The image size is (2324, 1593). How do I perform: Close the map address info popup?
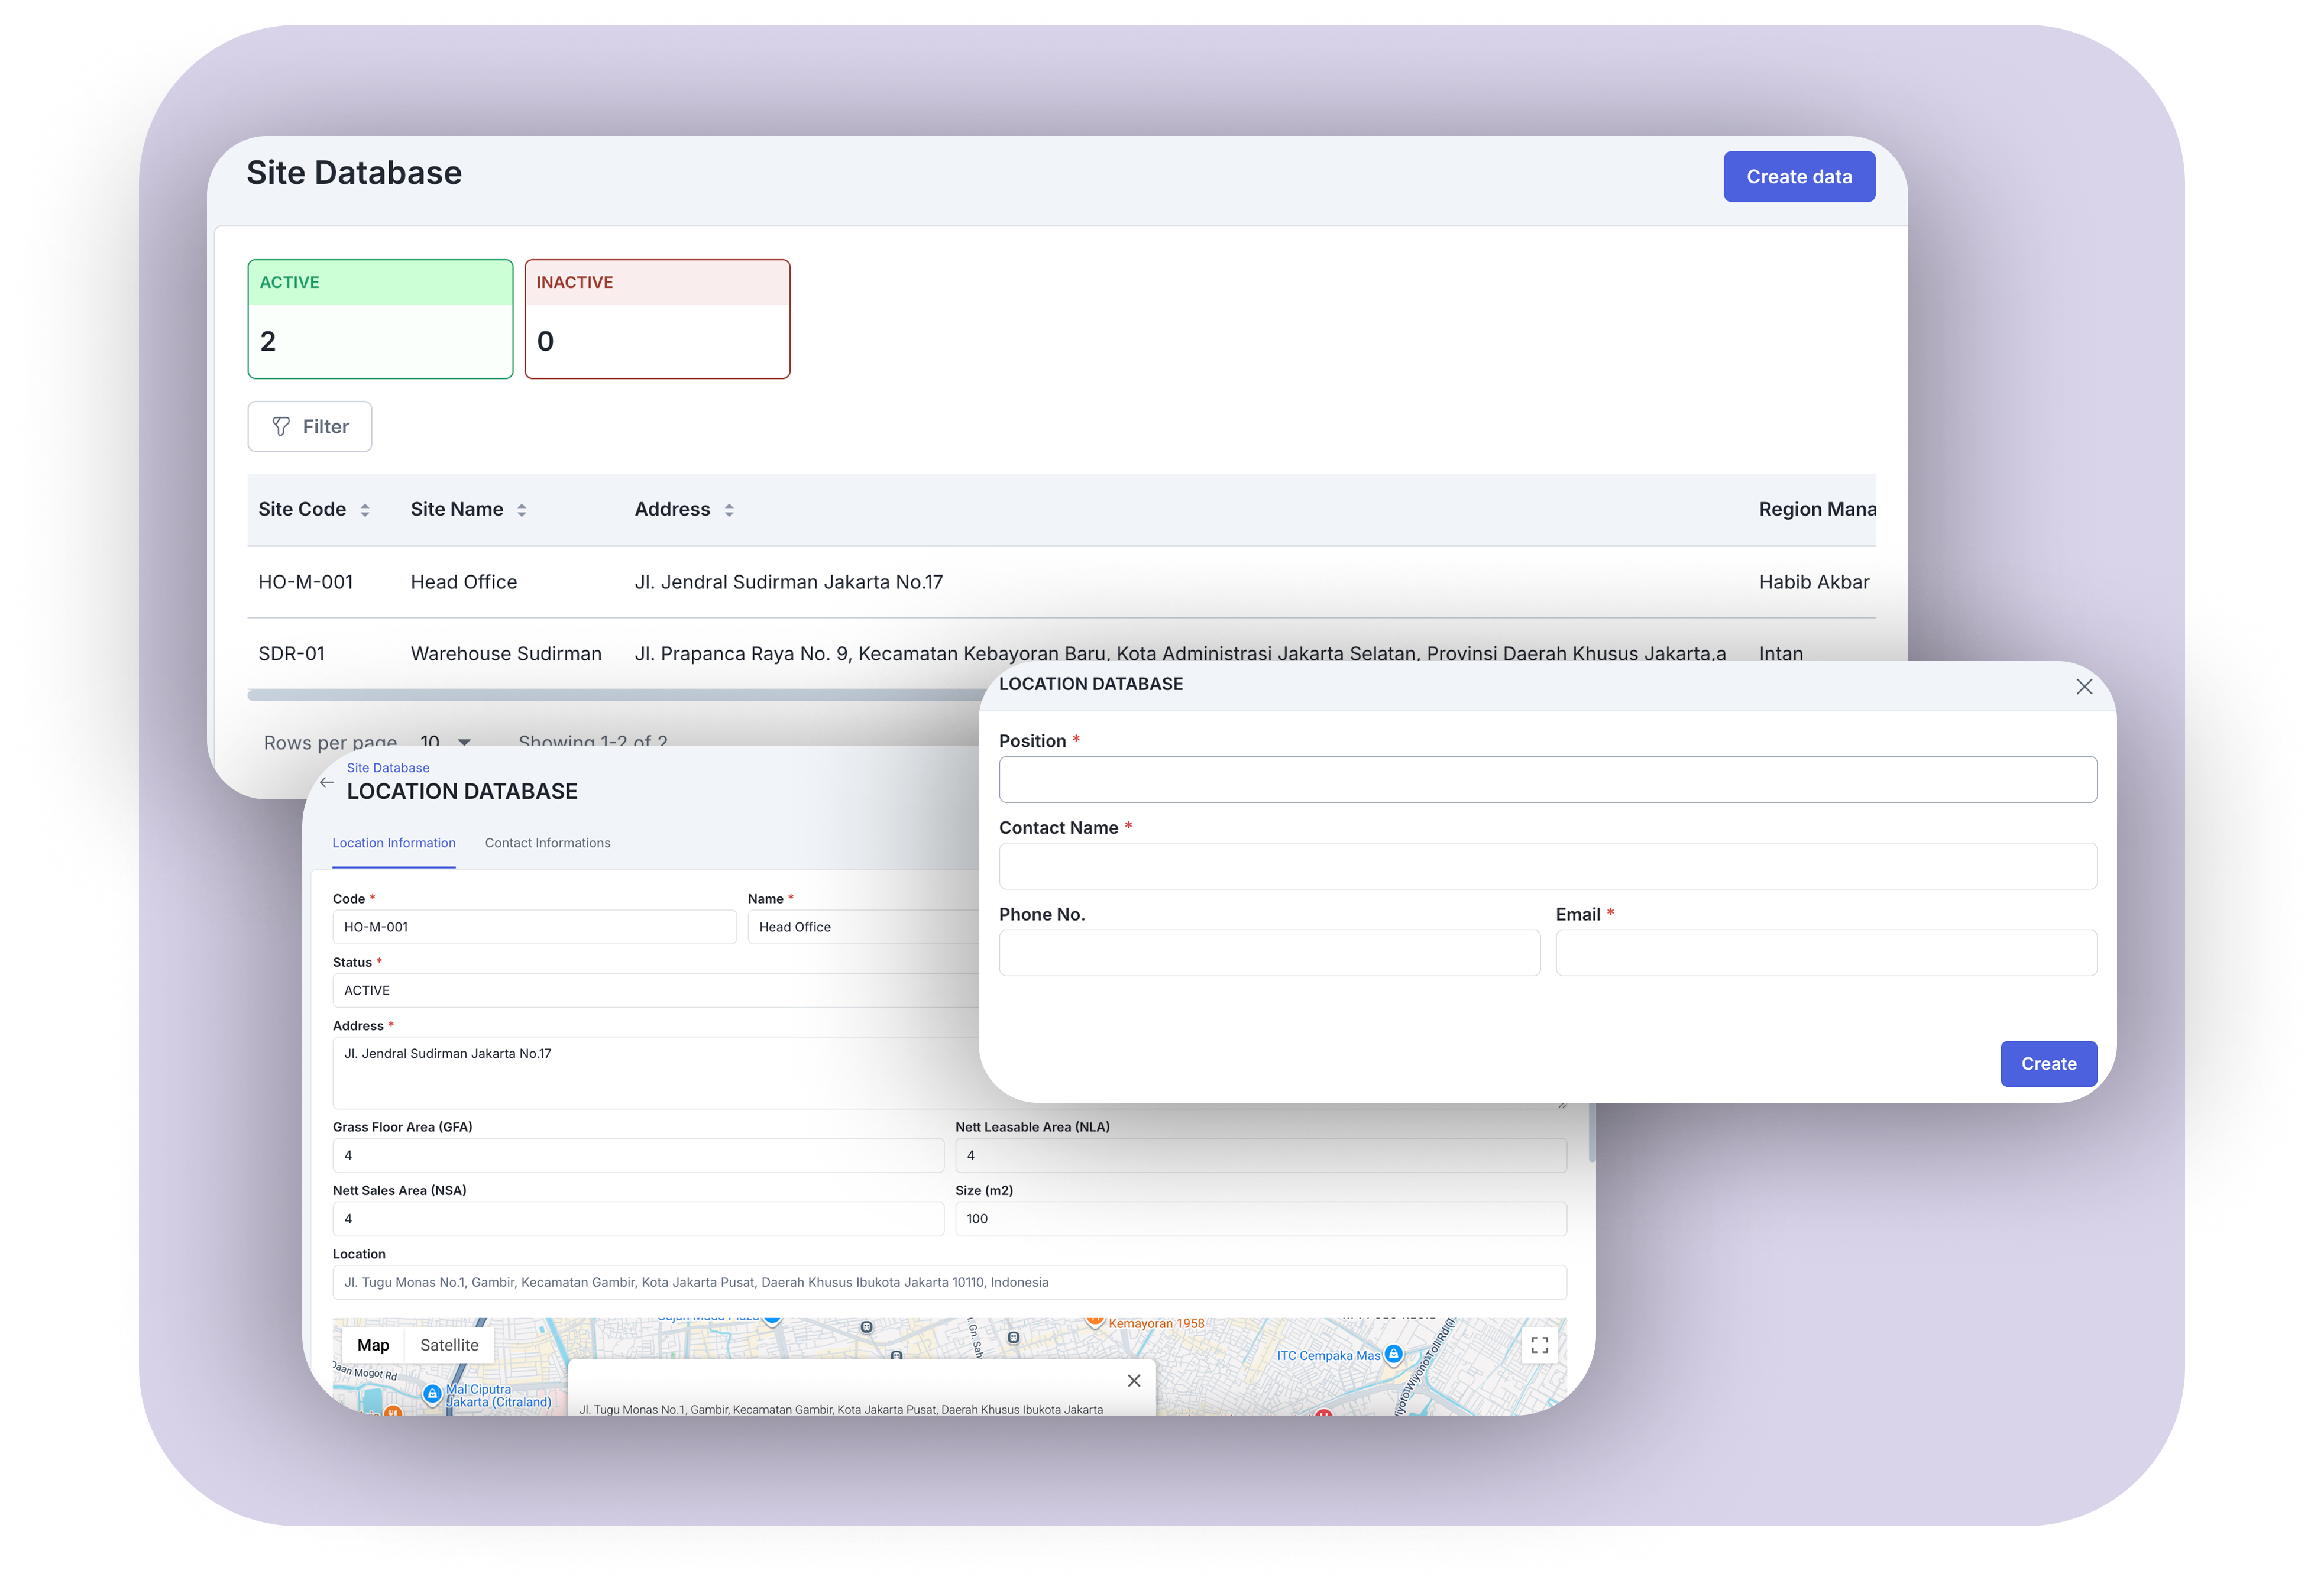[1134, 1380]
